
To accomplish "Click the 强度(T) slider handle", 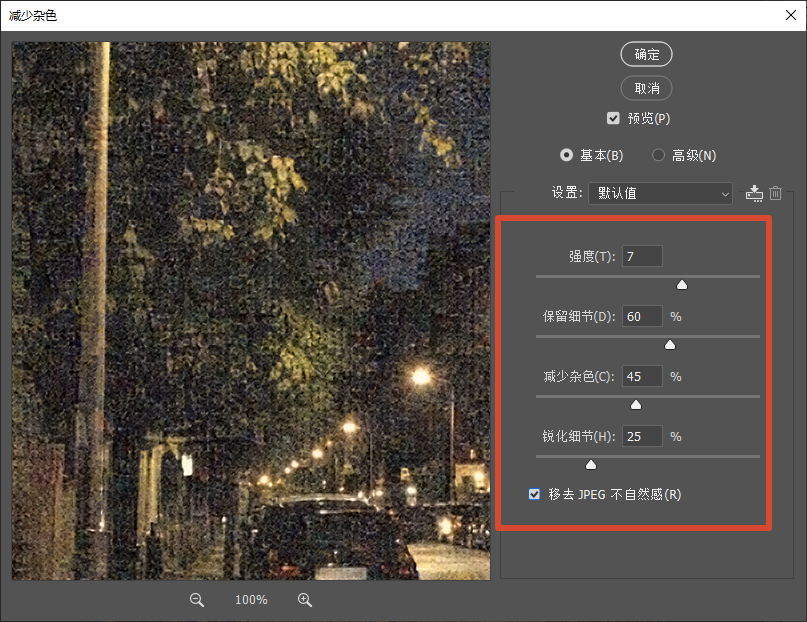I will pyautogui.click(x=682, y=285).
